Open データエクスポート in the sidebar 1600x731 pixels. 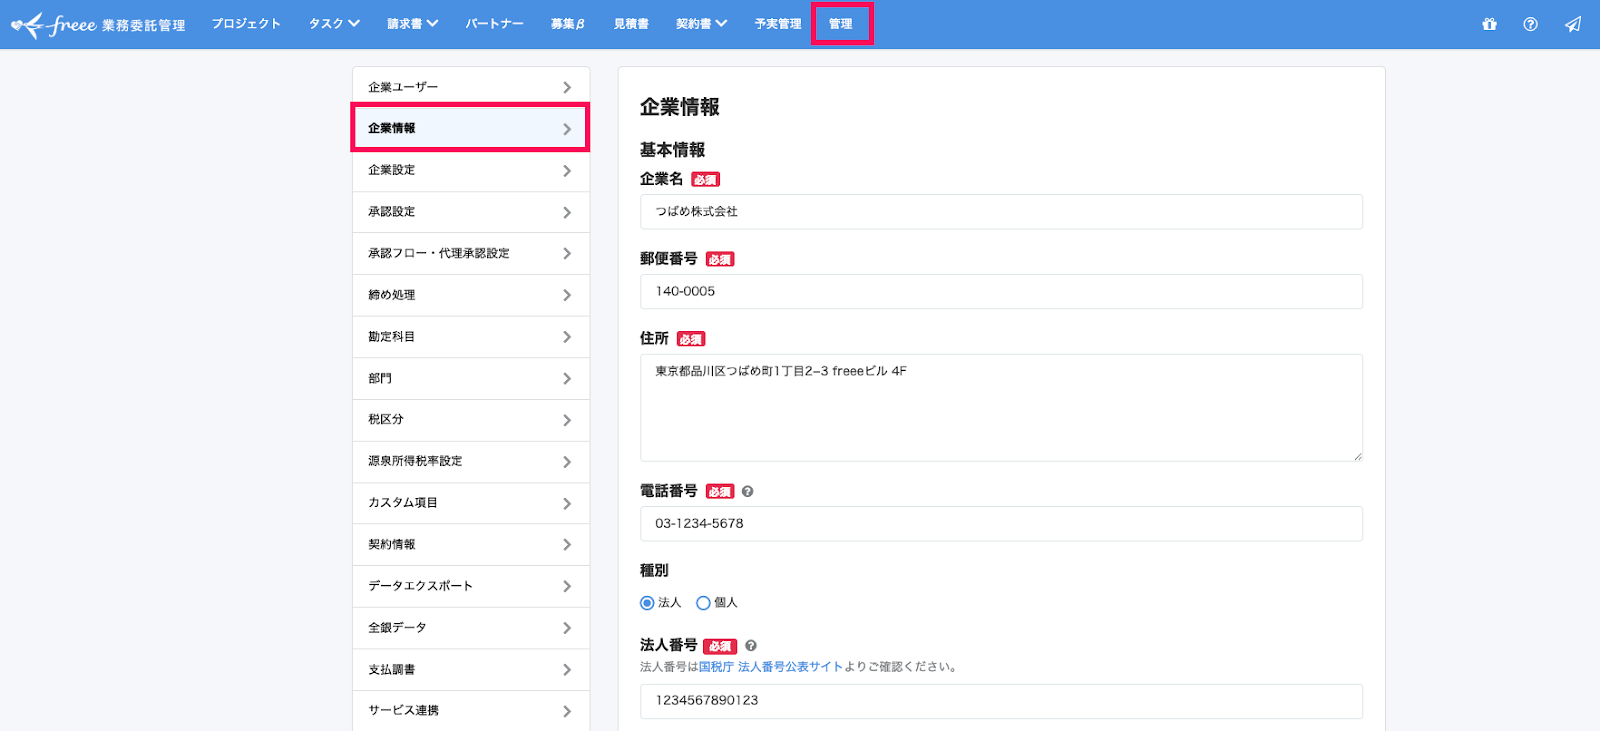point(470,587)
